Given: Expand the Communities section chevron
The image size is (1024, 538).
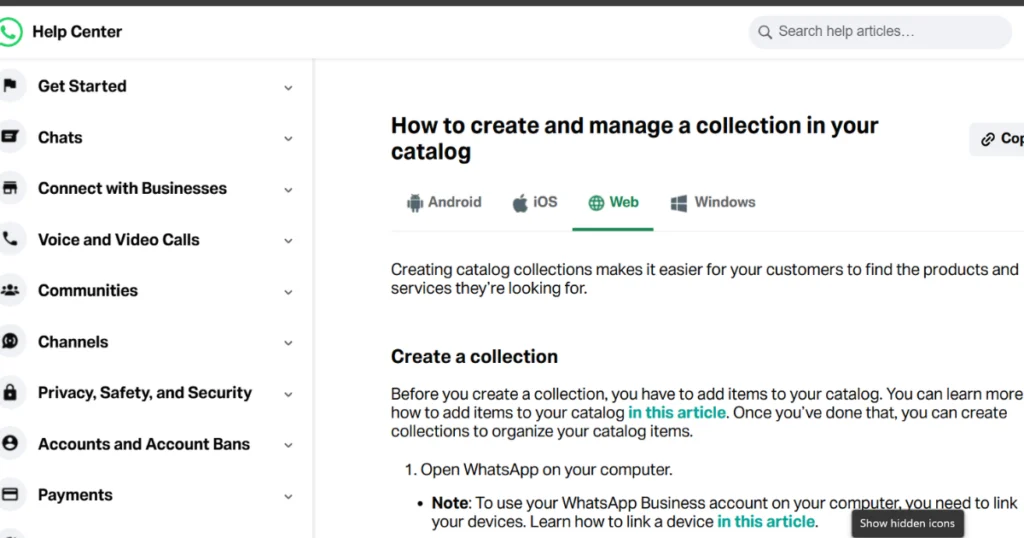Looking at the screenshot, I should click(288, 292).
